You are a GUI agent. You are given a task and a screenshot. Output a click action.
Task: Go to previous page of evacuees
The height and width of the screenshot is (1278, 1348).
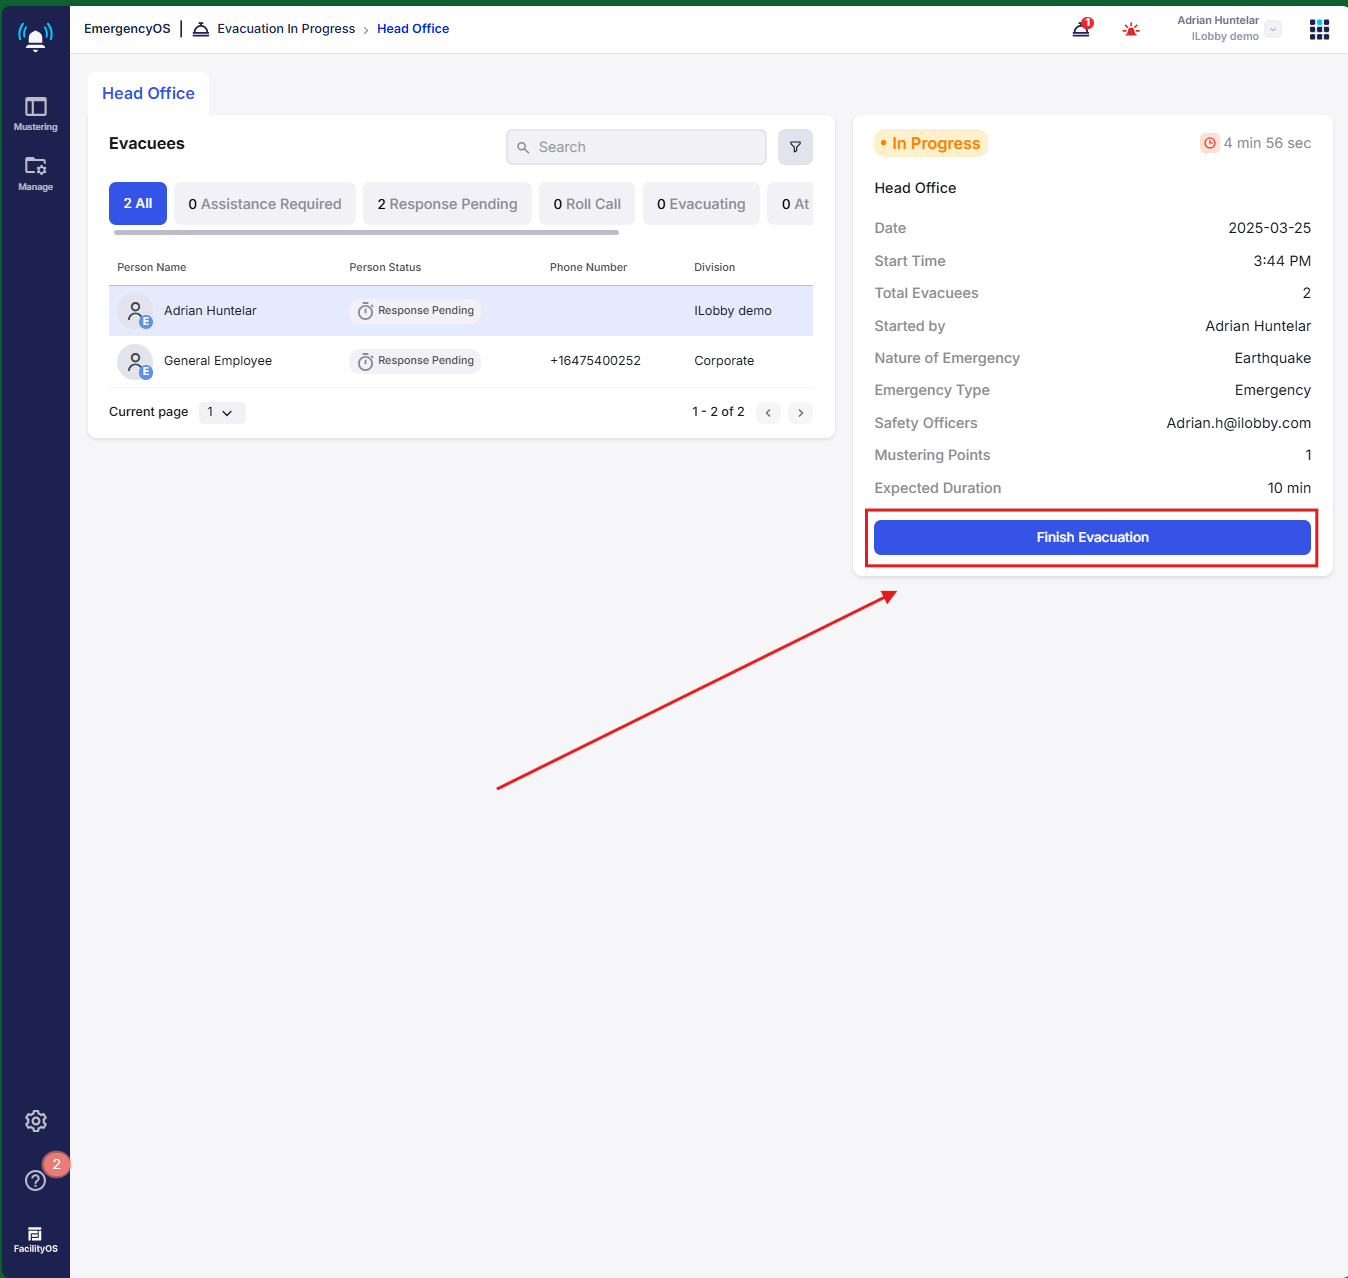[x=768, y=413]
